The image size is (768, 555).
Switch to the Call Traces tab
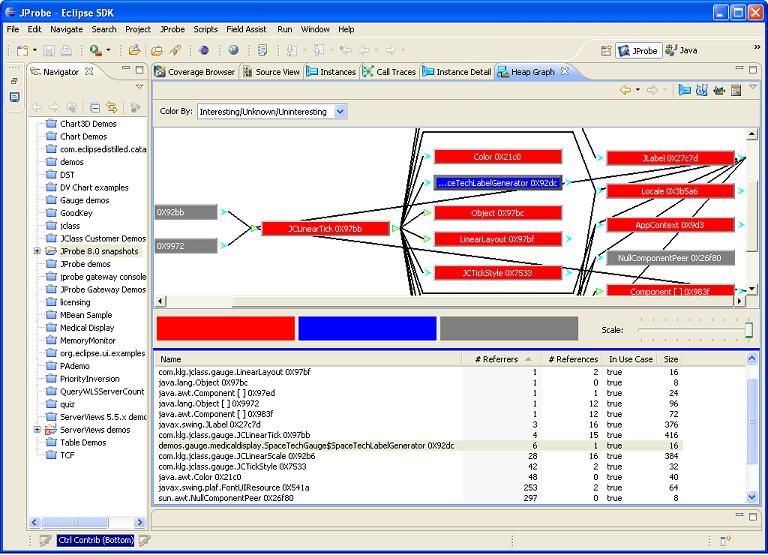tap(389, 72)
